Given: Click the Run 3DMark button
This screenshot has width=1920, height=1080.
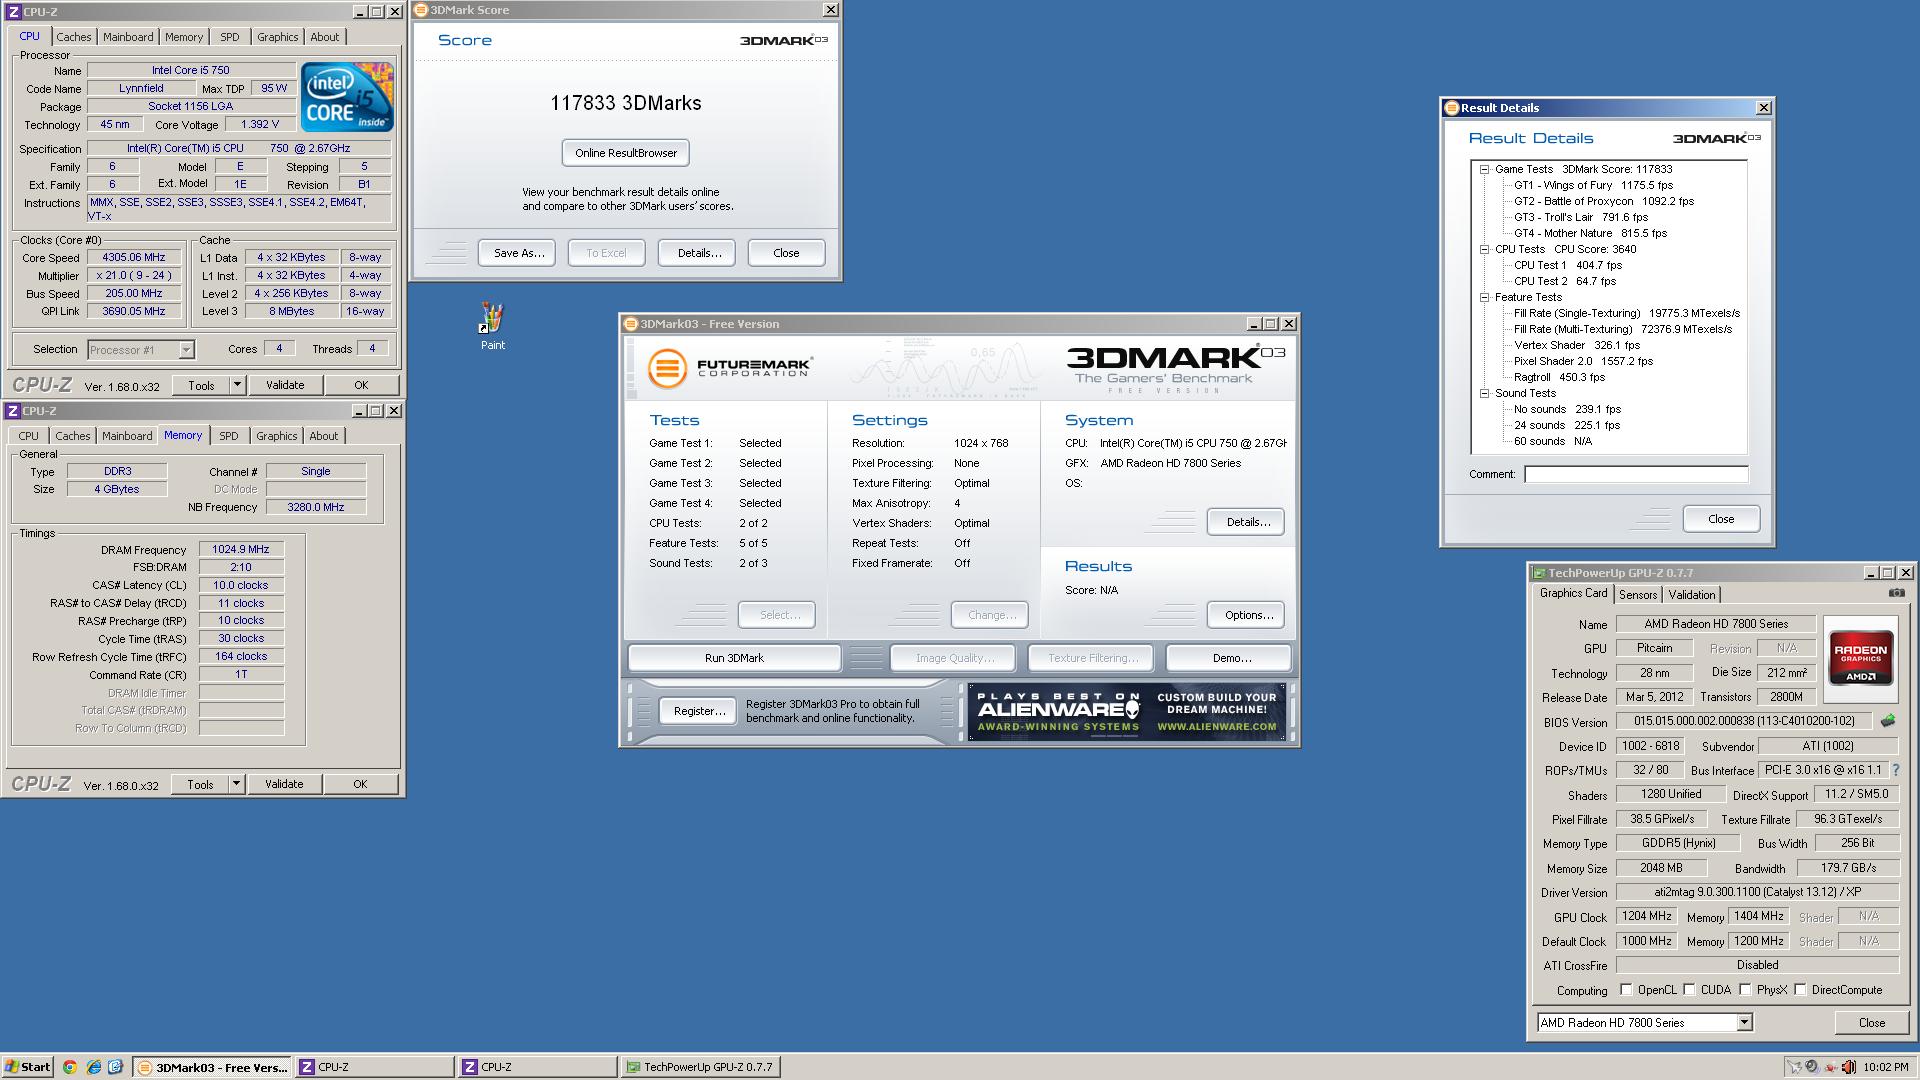Looking at the screenshot, I should pos(734,658).
